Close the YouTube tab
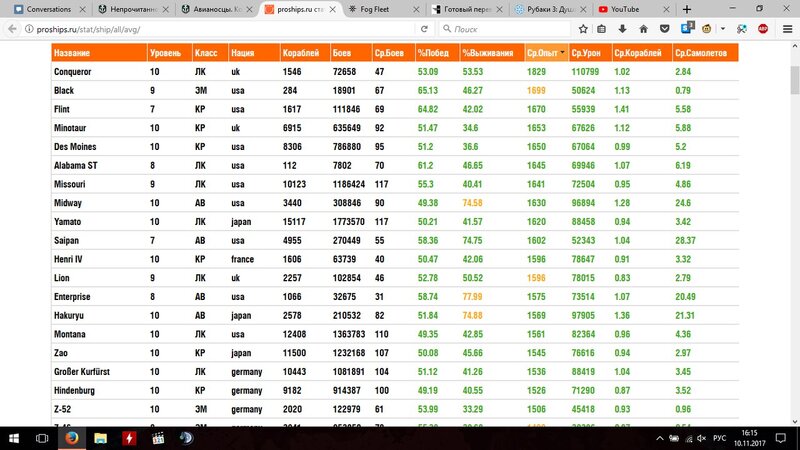The height and width of the screenshot is (450, 800). coord(666,9)
